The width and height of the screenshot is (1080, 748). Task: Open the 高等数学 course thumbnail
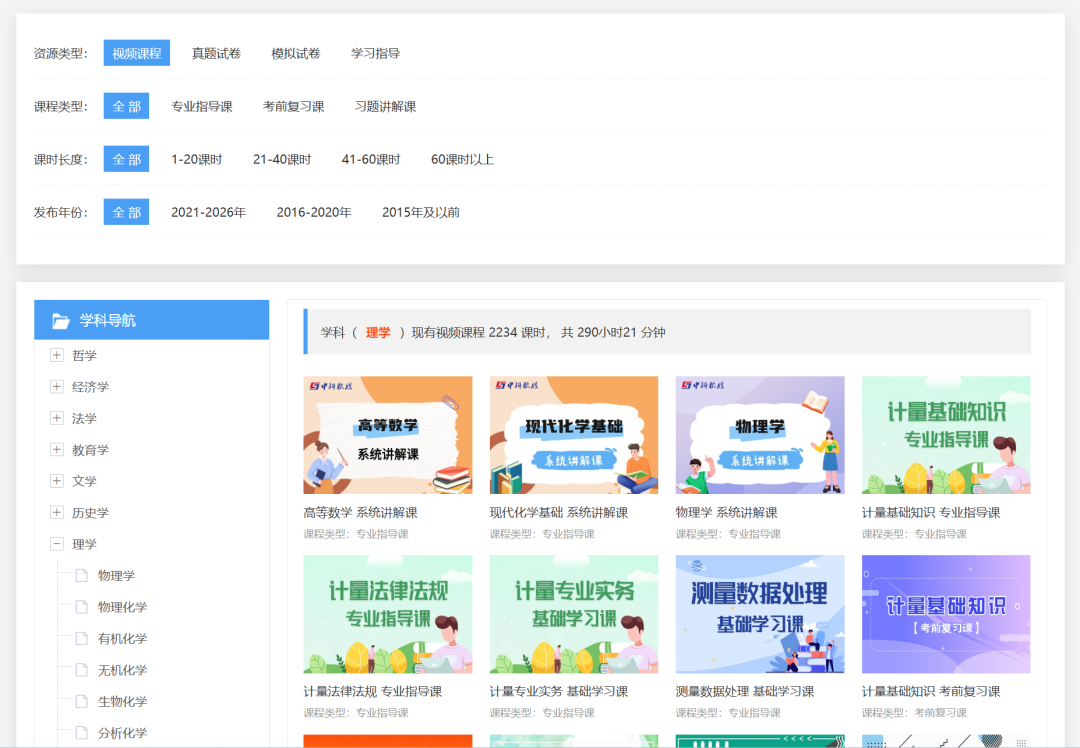[x=388, y=435]
